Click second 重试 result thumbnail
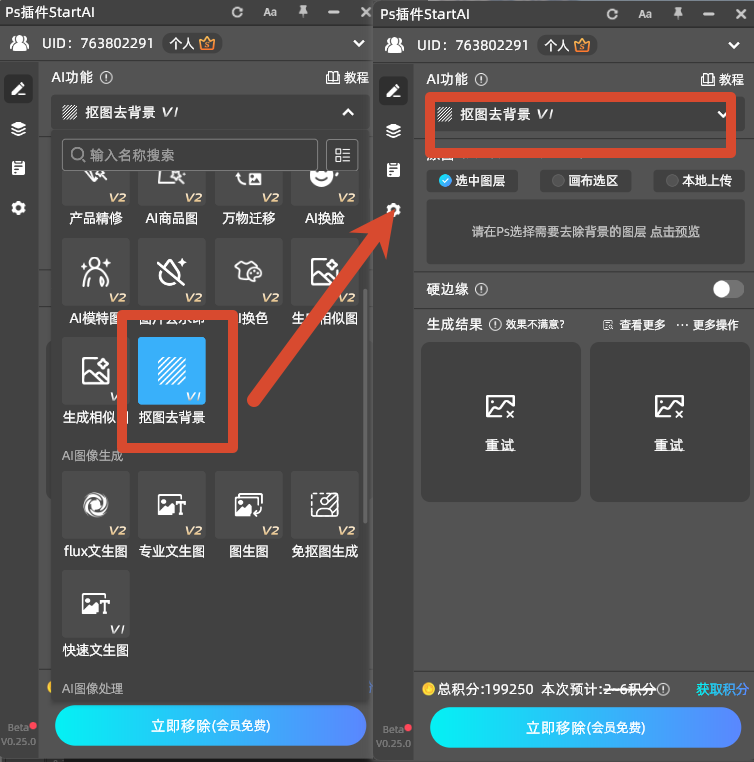Viewport: 754px width, 762px height. (x=669, y=422)
